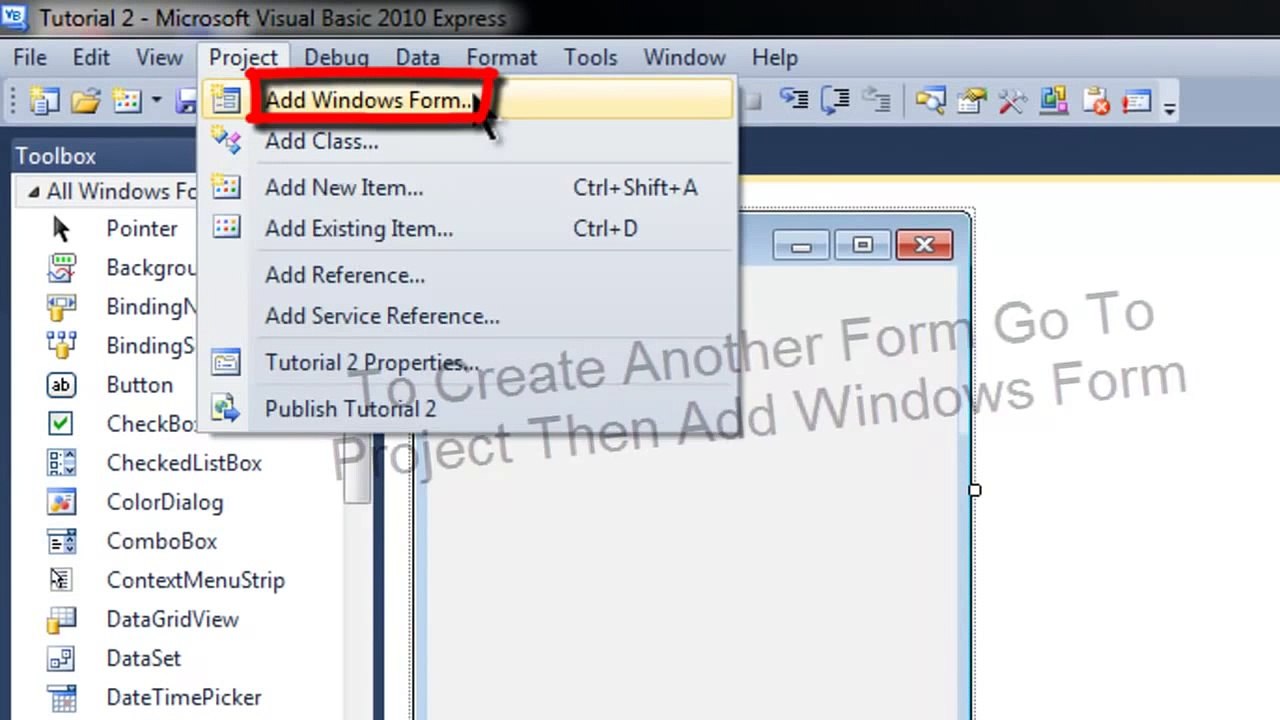Image resolution: width=1280 pixels, height=720 pixels.
Task: Click the New Project toolbar icon
Action: [45, 101]
